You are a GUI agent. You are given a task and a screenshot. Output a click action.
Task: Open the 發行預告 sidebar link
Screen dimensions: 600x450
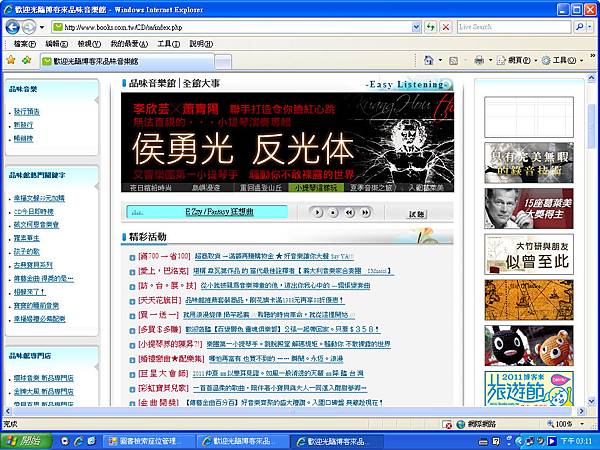[26, 112]
